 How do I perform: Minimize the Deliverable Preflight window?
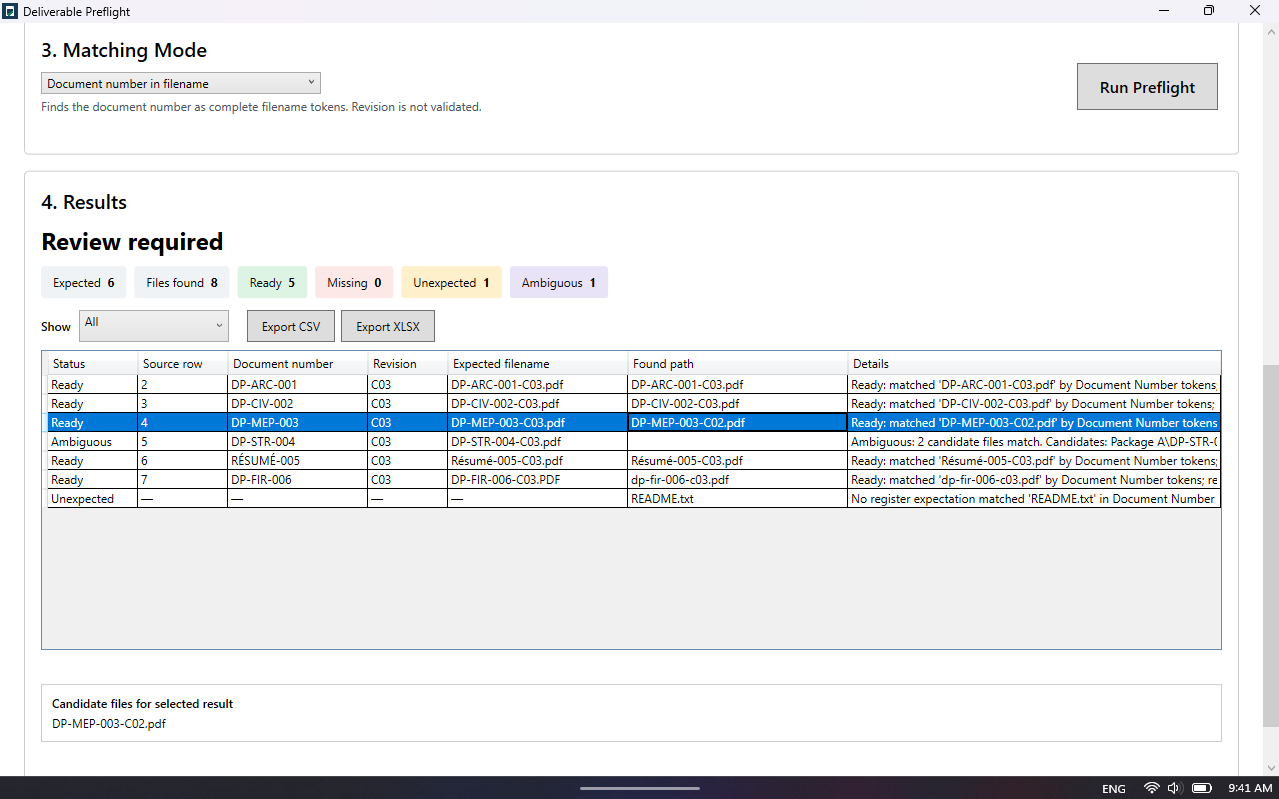coord(1165,11)
